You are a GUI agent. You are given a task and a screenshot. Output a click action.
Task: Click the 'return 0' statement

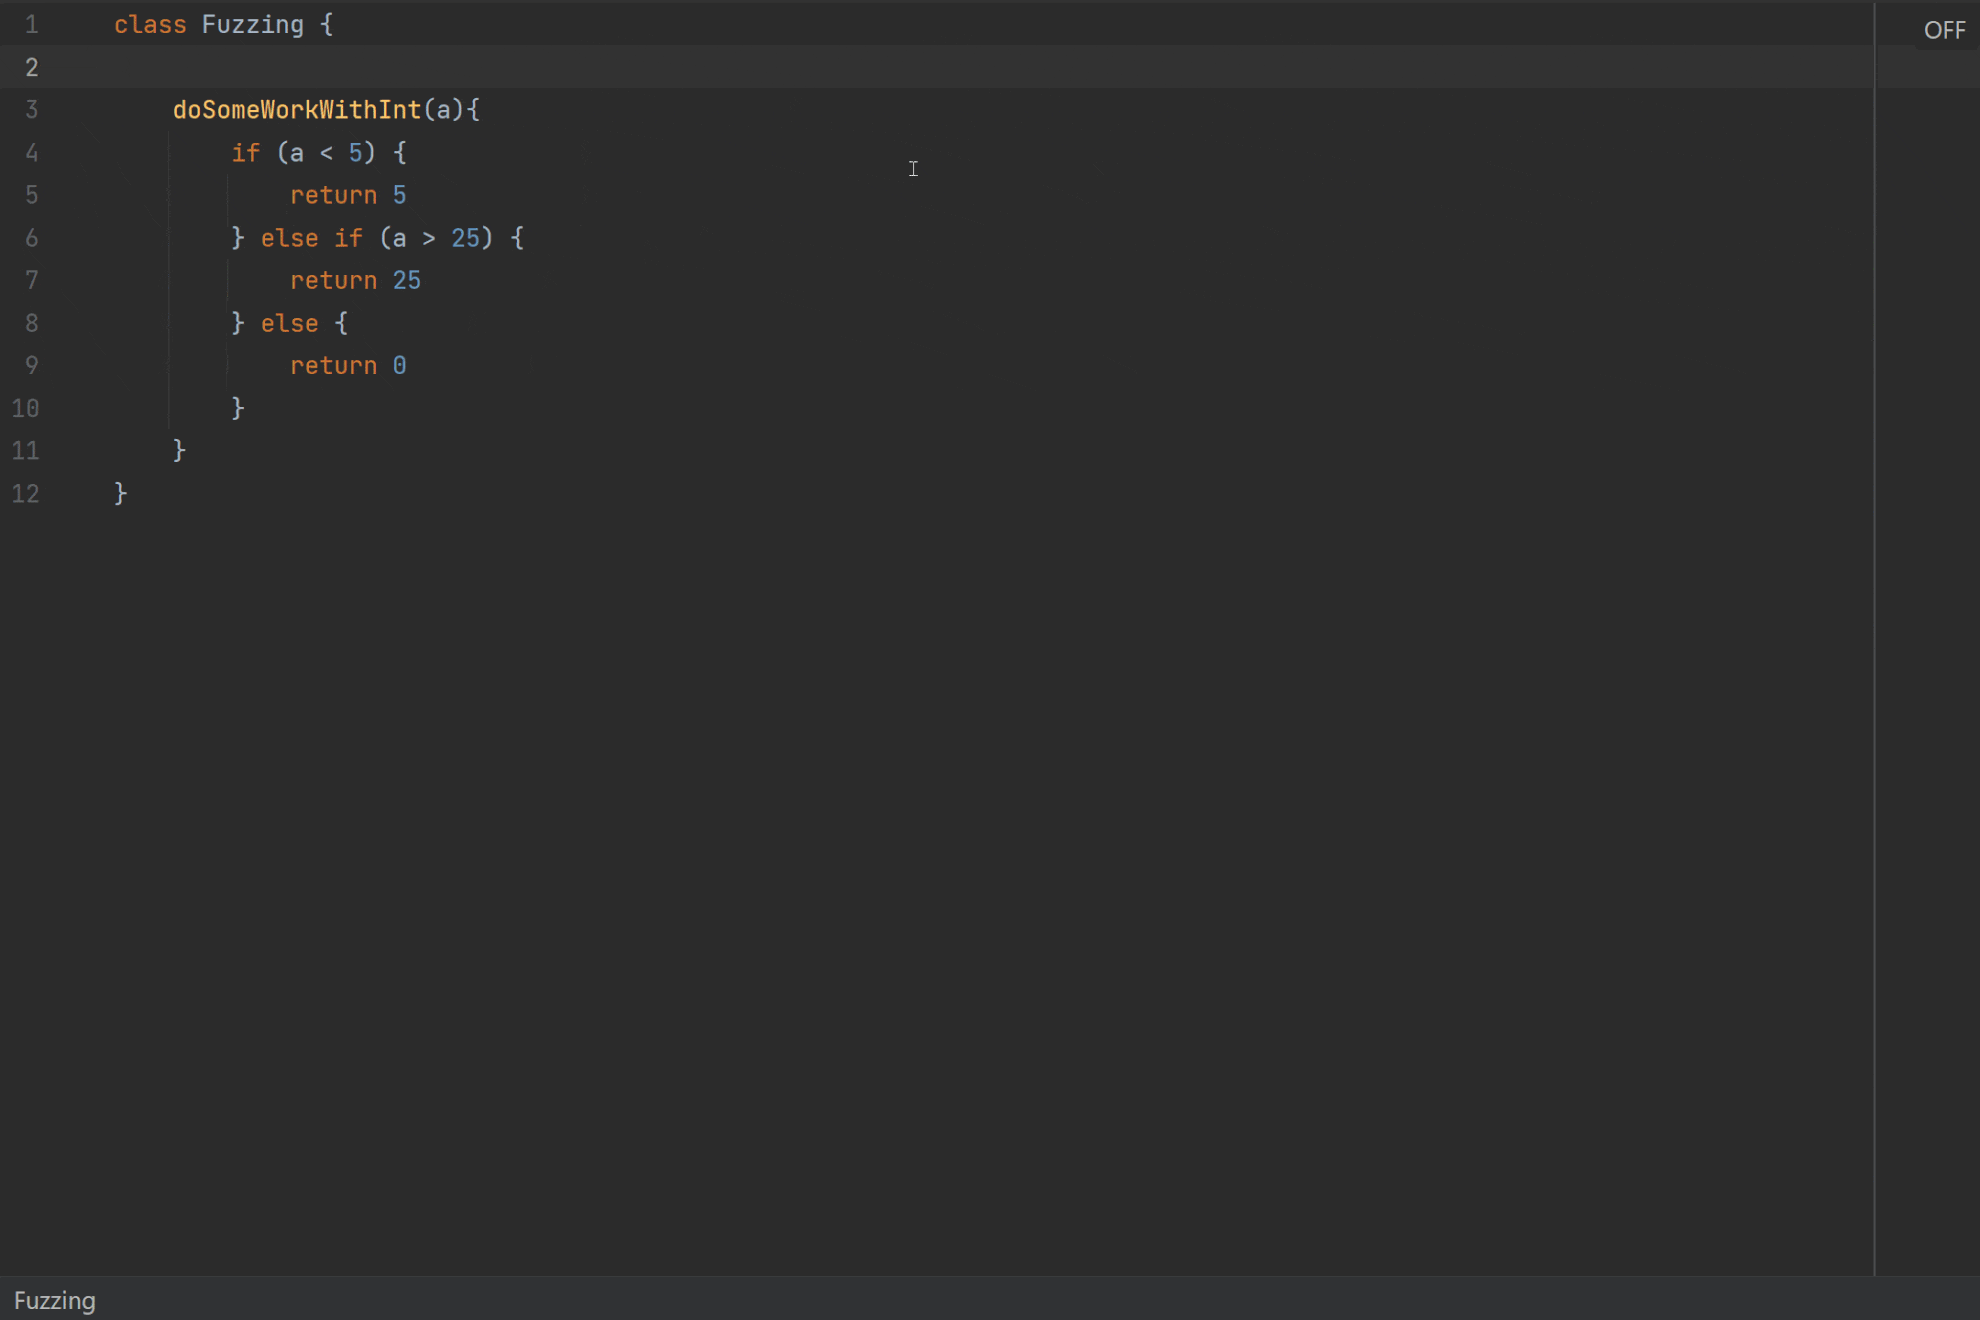click(x=348, y=365)
